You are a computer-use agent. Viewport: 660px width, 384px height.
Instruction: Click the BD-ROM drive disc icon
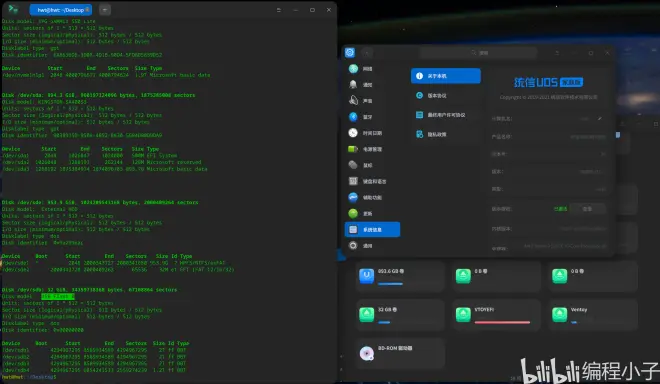tap(367, 353)
